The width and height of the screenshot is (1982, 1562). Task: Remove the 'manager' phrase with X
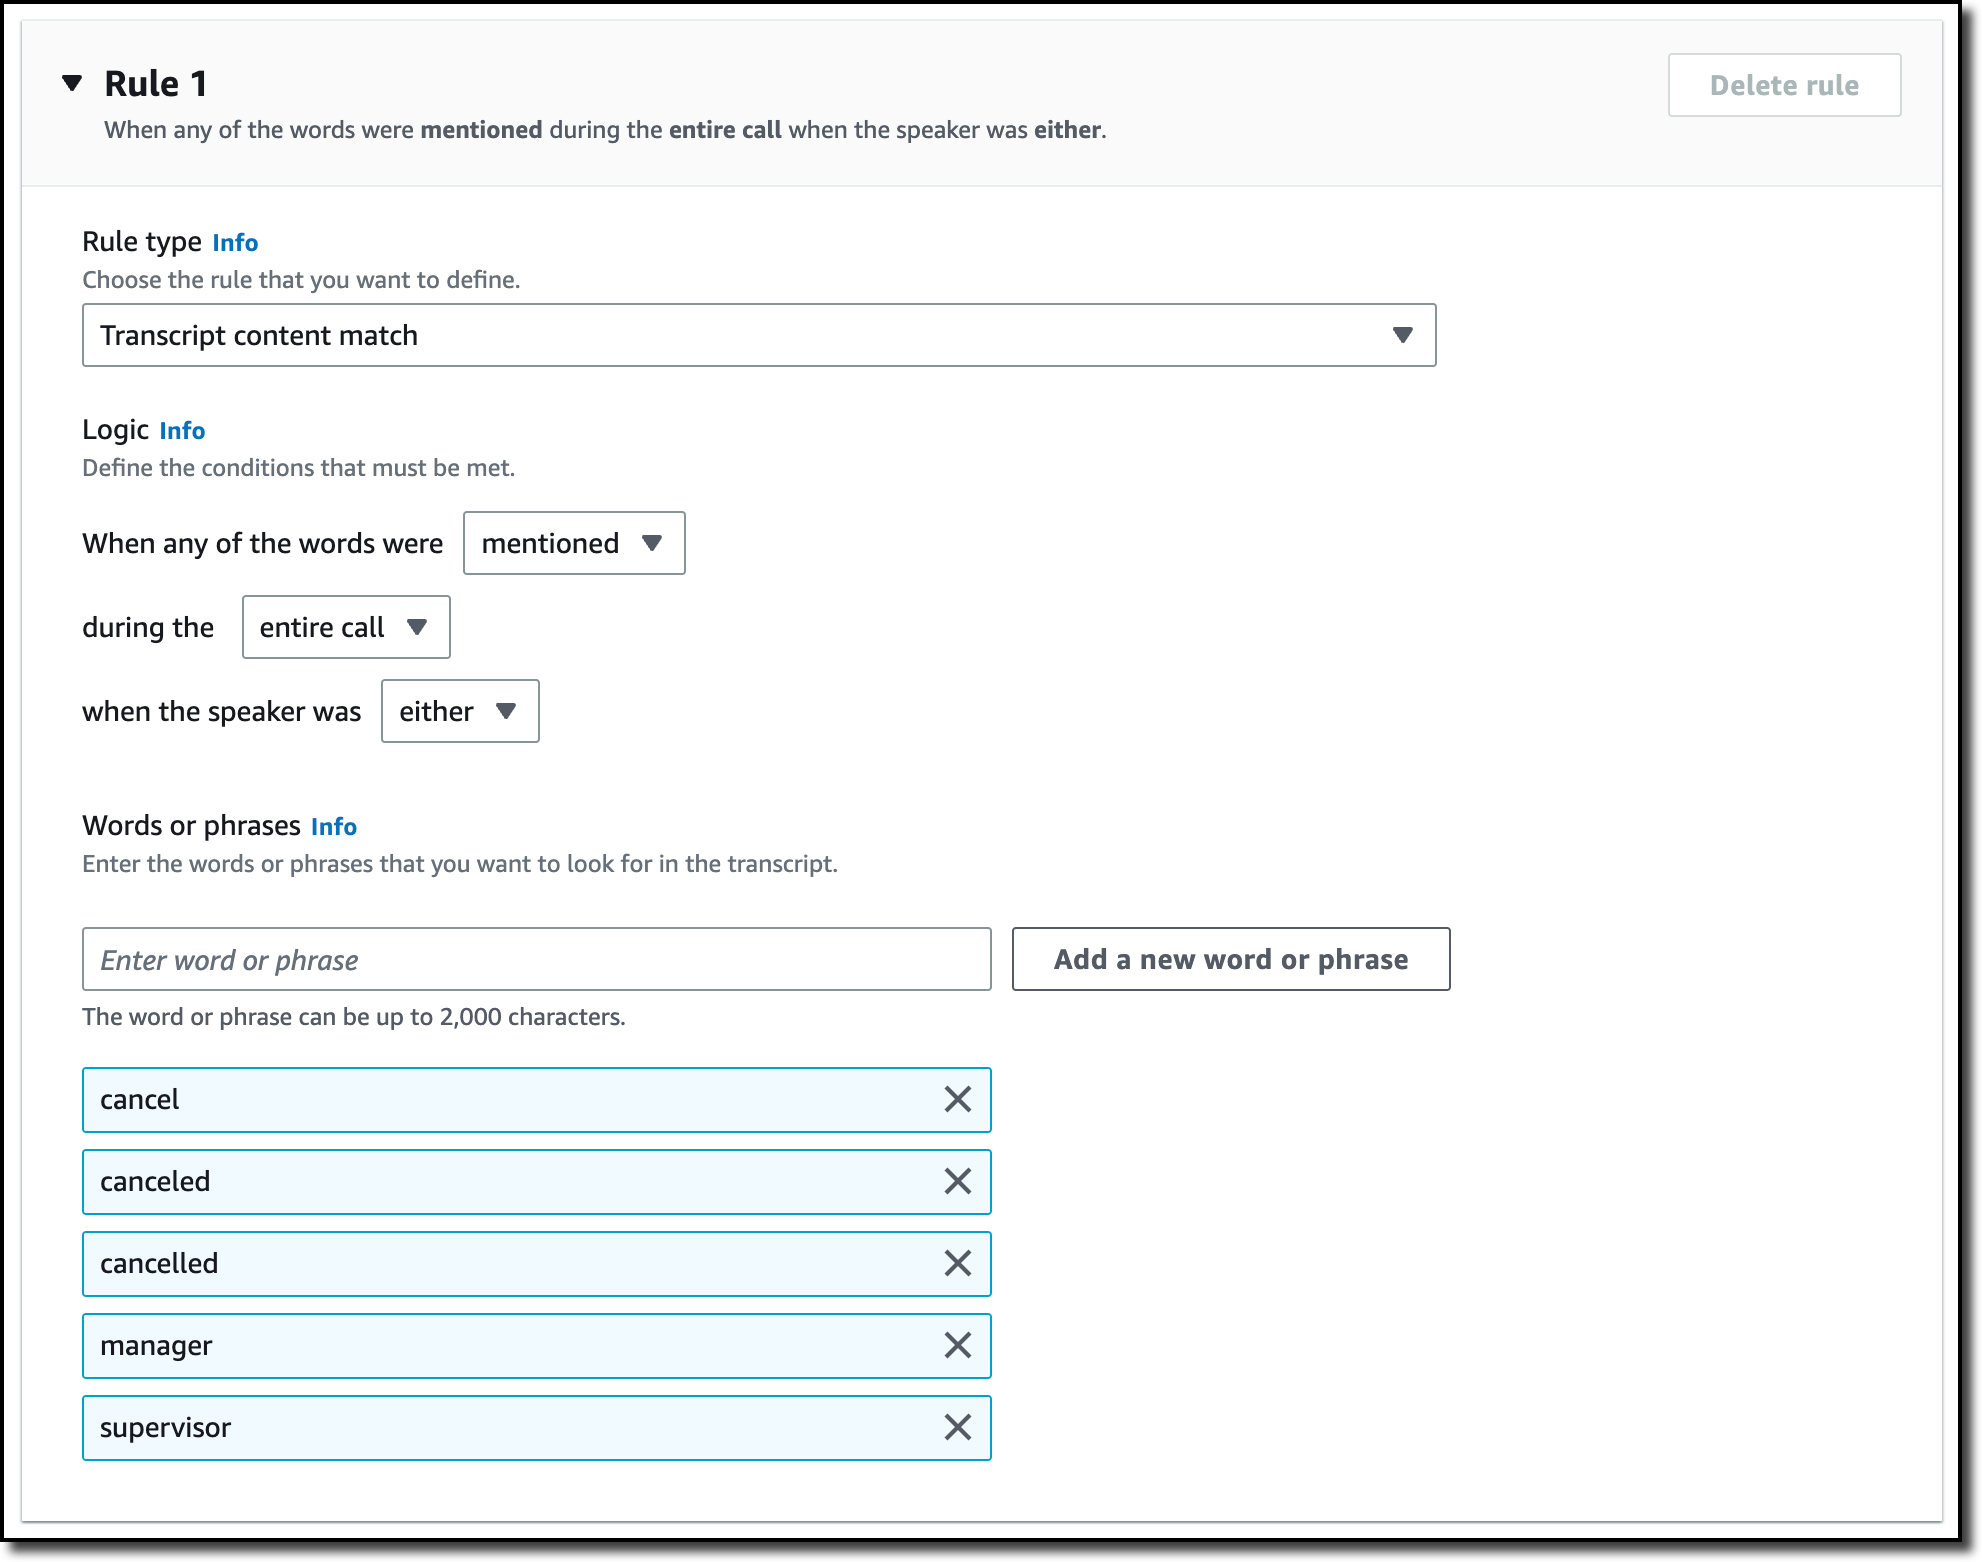[957, 1345]
